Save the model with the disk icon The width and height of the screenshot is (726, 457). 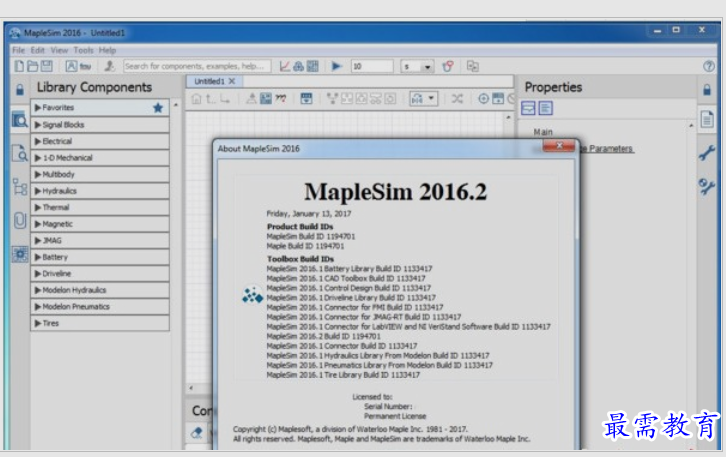[x=47, y=66]
